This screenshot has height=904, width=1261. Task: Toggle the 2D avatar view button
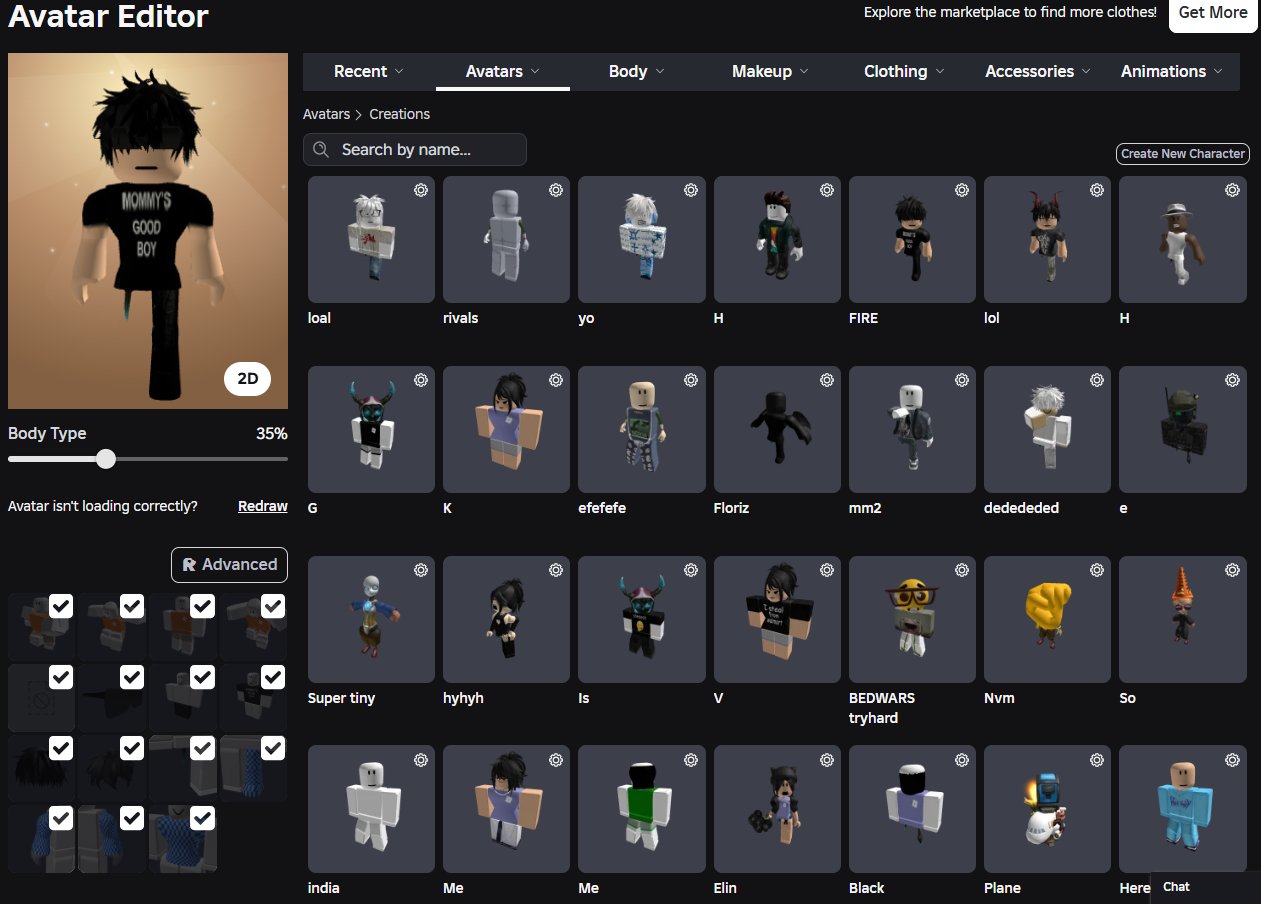(x=247, y=379)
